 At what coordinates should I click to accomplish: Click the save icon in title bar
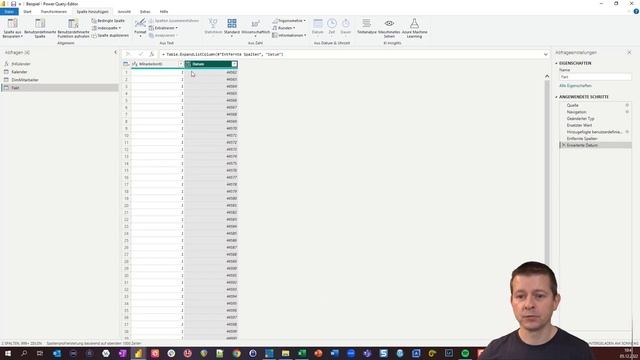(x=13, y=4)
